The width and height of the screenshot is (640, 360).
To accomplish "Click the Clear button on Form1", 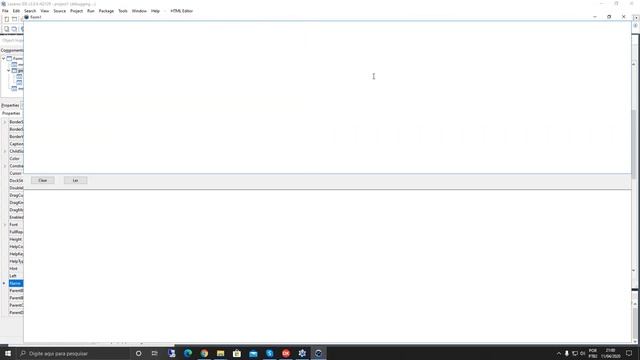I will tap(42, 180).
